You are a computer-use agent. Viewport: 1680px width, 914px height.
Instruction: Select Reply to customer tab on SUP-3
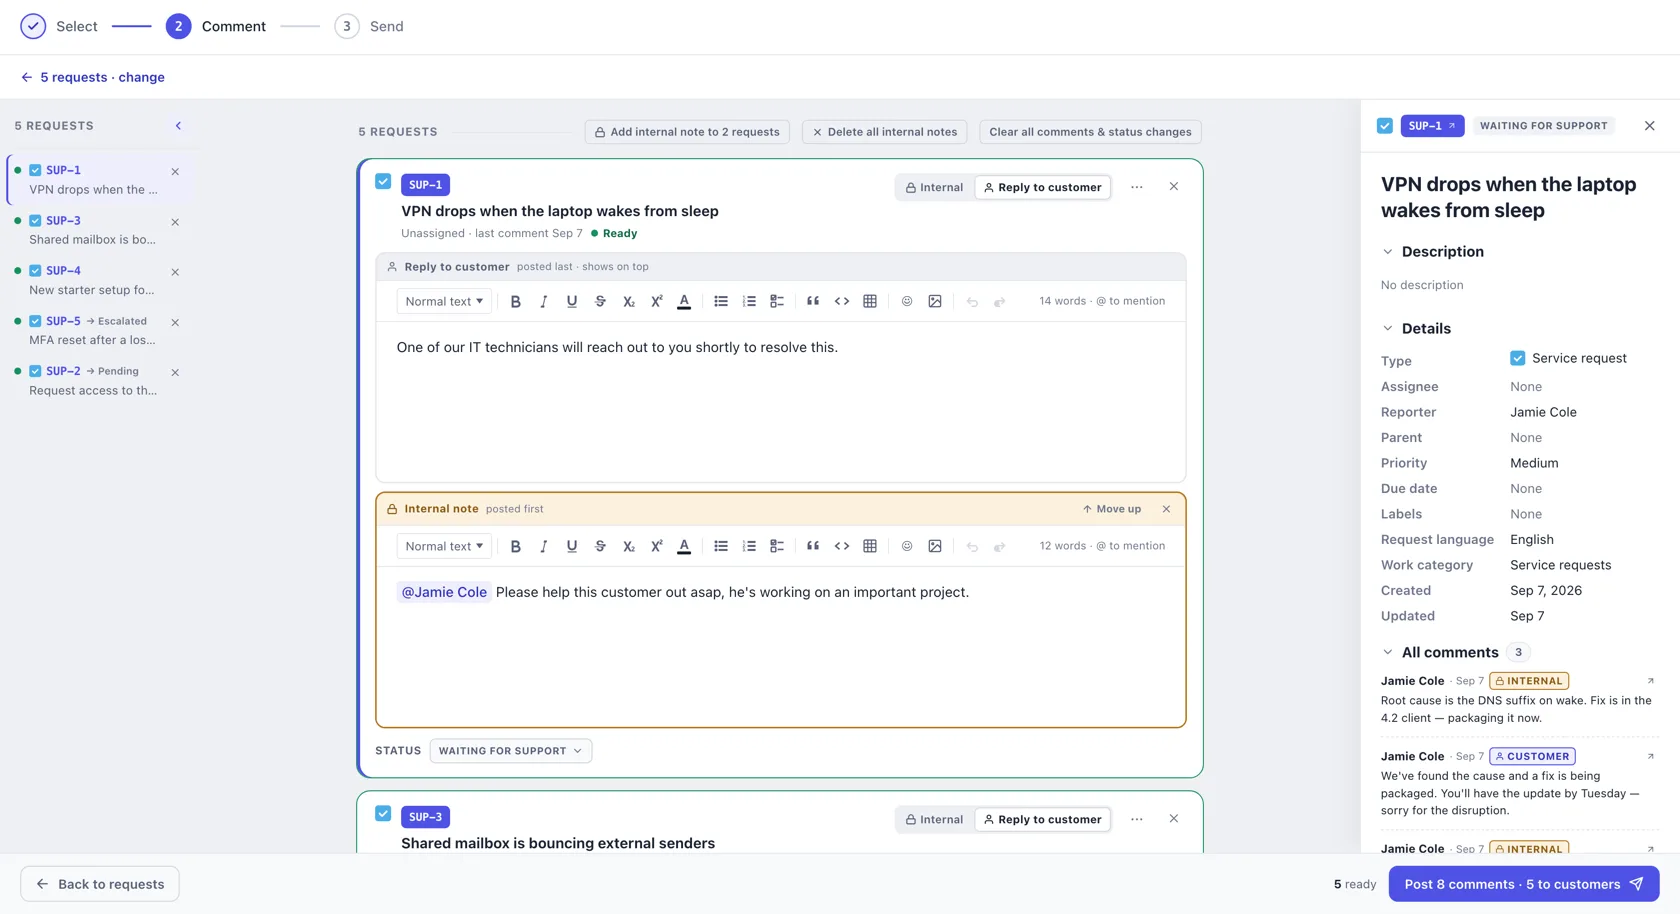[1043, 819]
